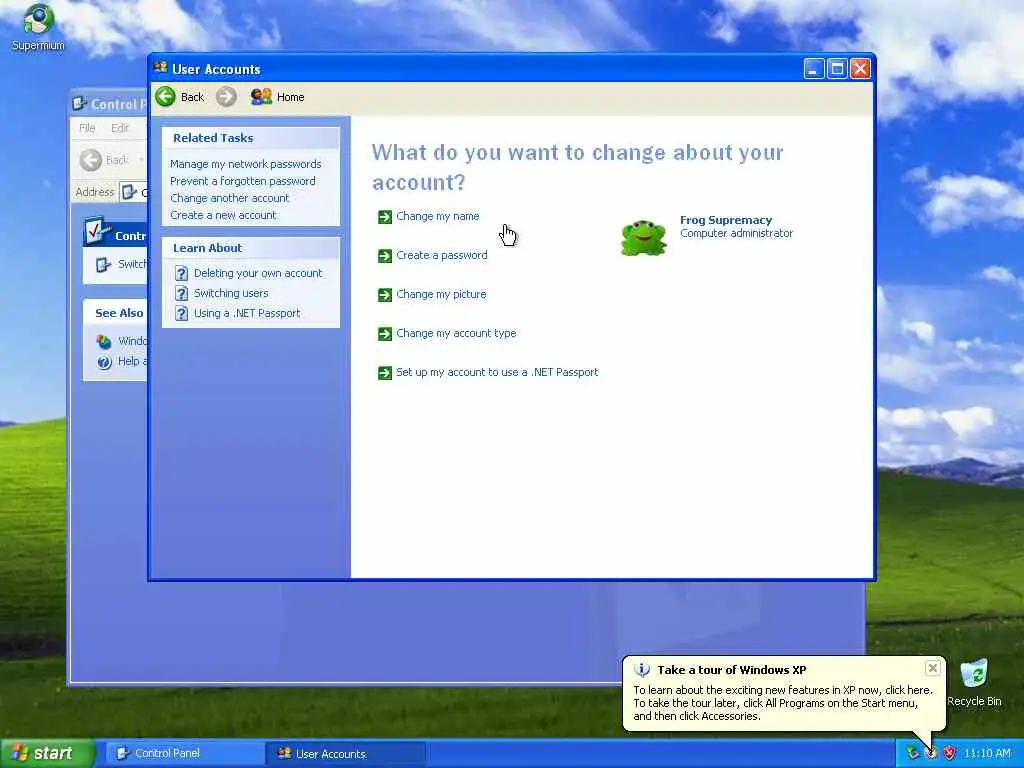Click the first green system tray icon
The width and height of the screenshot is (1024, 768).
click(912, 753)
